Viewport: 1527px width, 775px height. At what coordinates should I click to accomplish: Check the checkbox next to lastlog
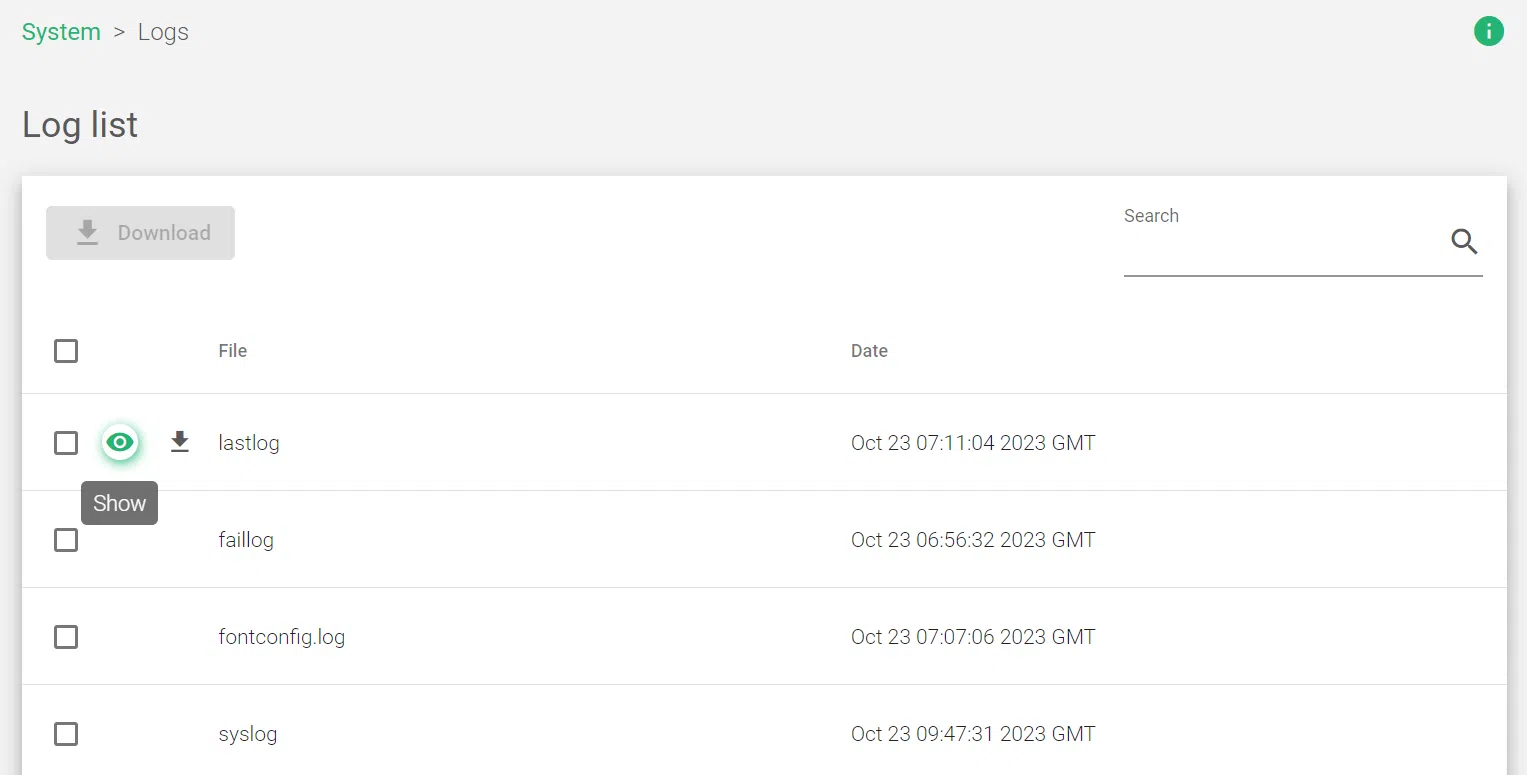pos(66,442)
